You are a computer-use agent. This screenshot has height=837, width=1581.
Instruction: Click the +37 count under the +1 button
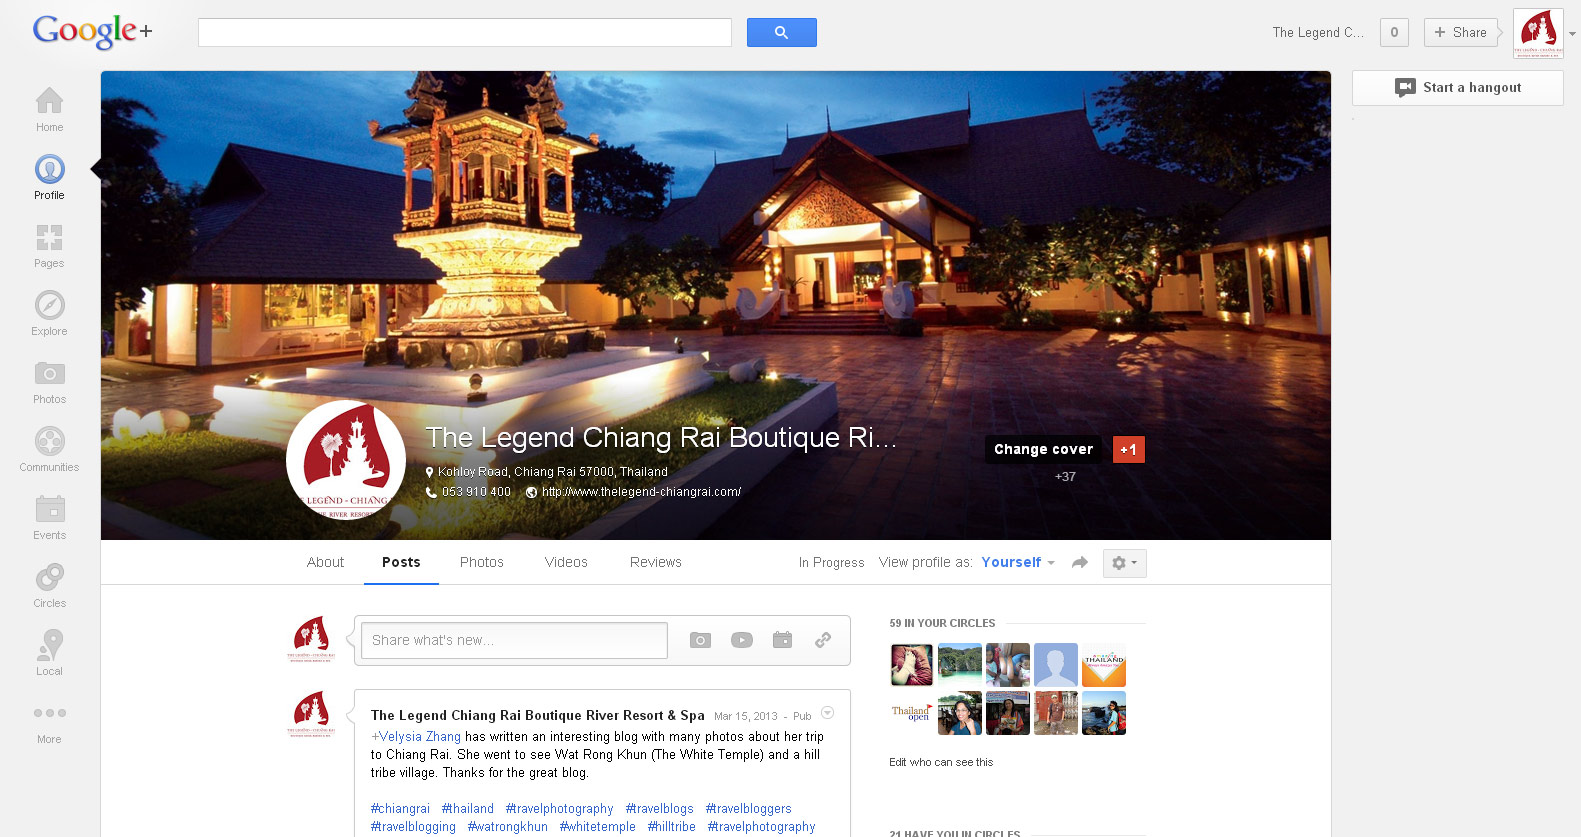(1065, 477)
